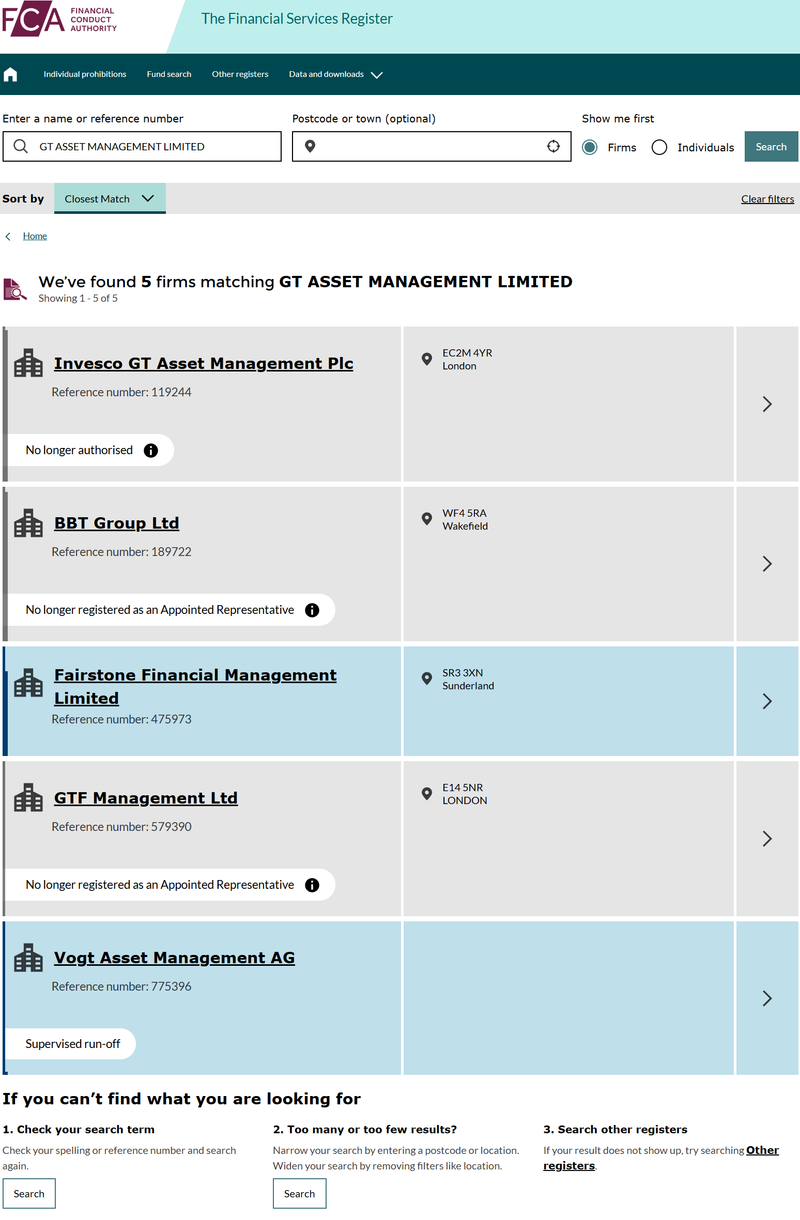Click Search under Check your search term
This screenshot has height=1220, width=800.
click(29, 1193)
